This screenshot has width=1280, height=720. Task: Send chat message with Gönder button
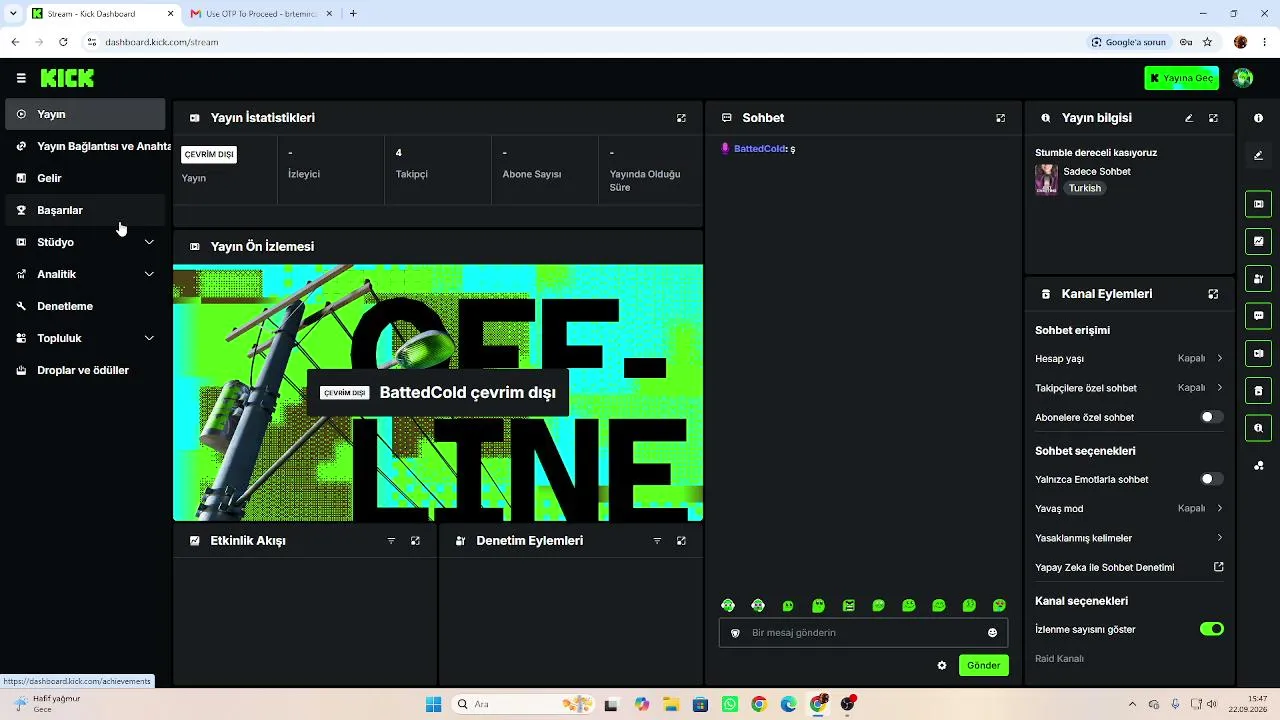(984, 665)
